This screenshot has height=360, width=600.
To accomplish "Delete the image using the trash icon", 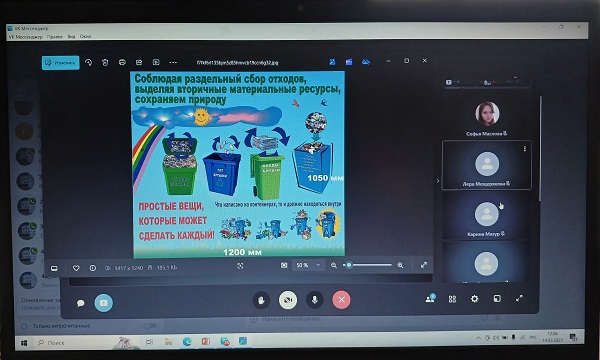I will click(x=105, y=62).
